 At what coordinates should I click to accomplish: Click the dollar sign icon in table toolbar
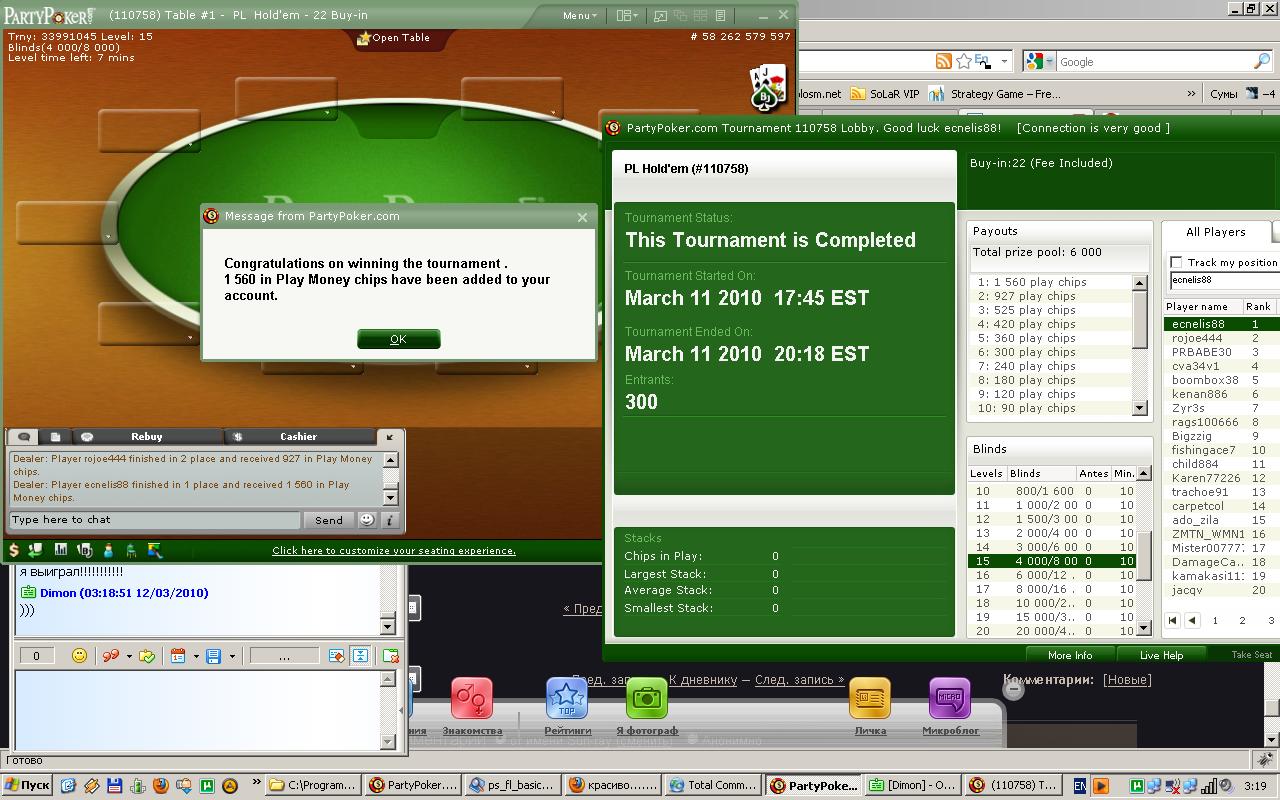[14, 550]
